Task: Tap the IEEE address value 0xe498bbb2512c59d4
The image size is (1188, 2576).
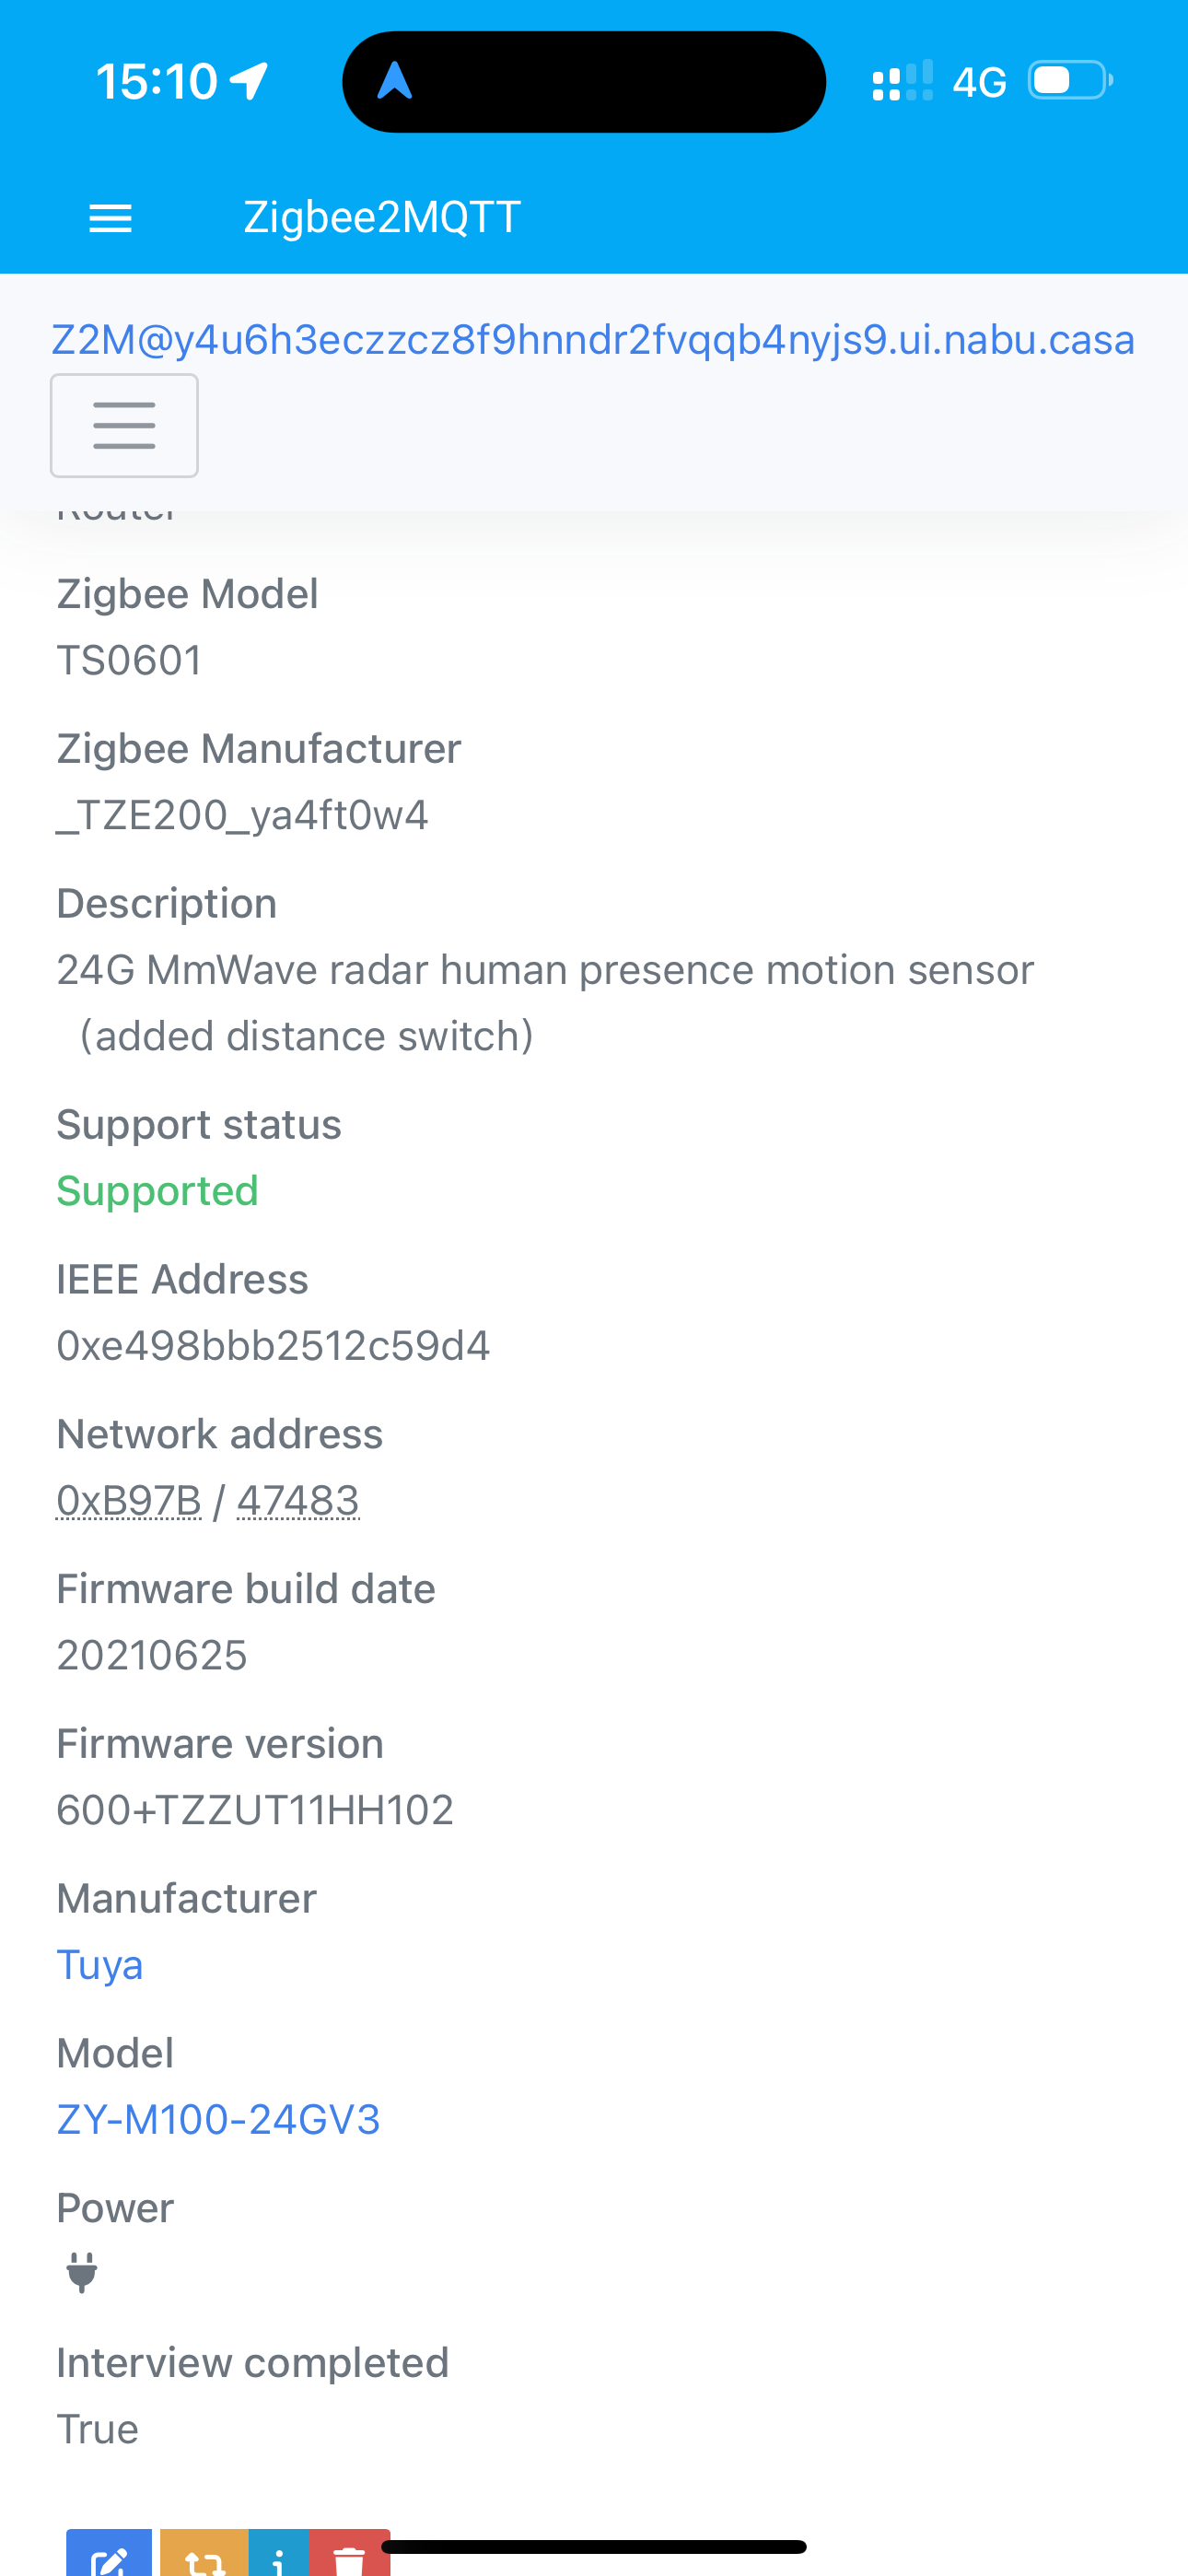Action: 273,1345
